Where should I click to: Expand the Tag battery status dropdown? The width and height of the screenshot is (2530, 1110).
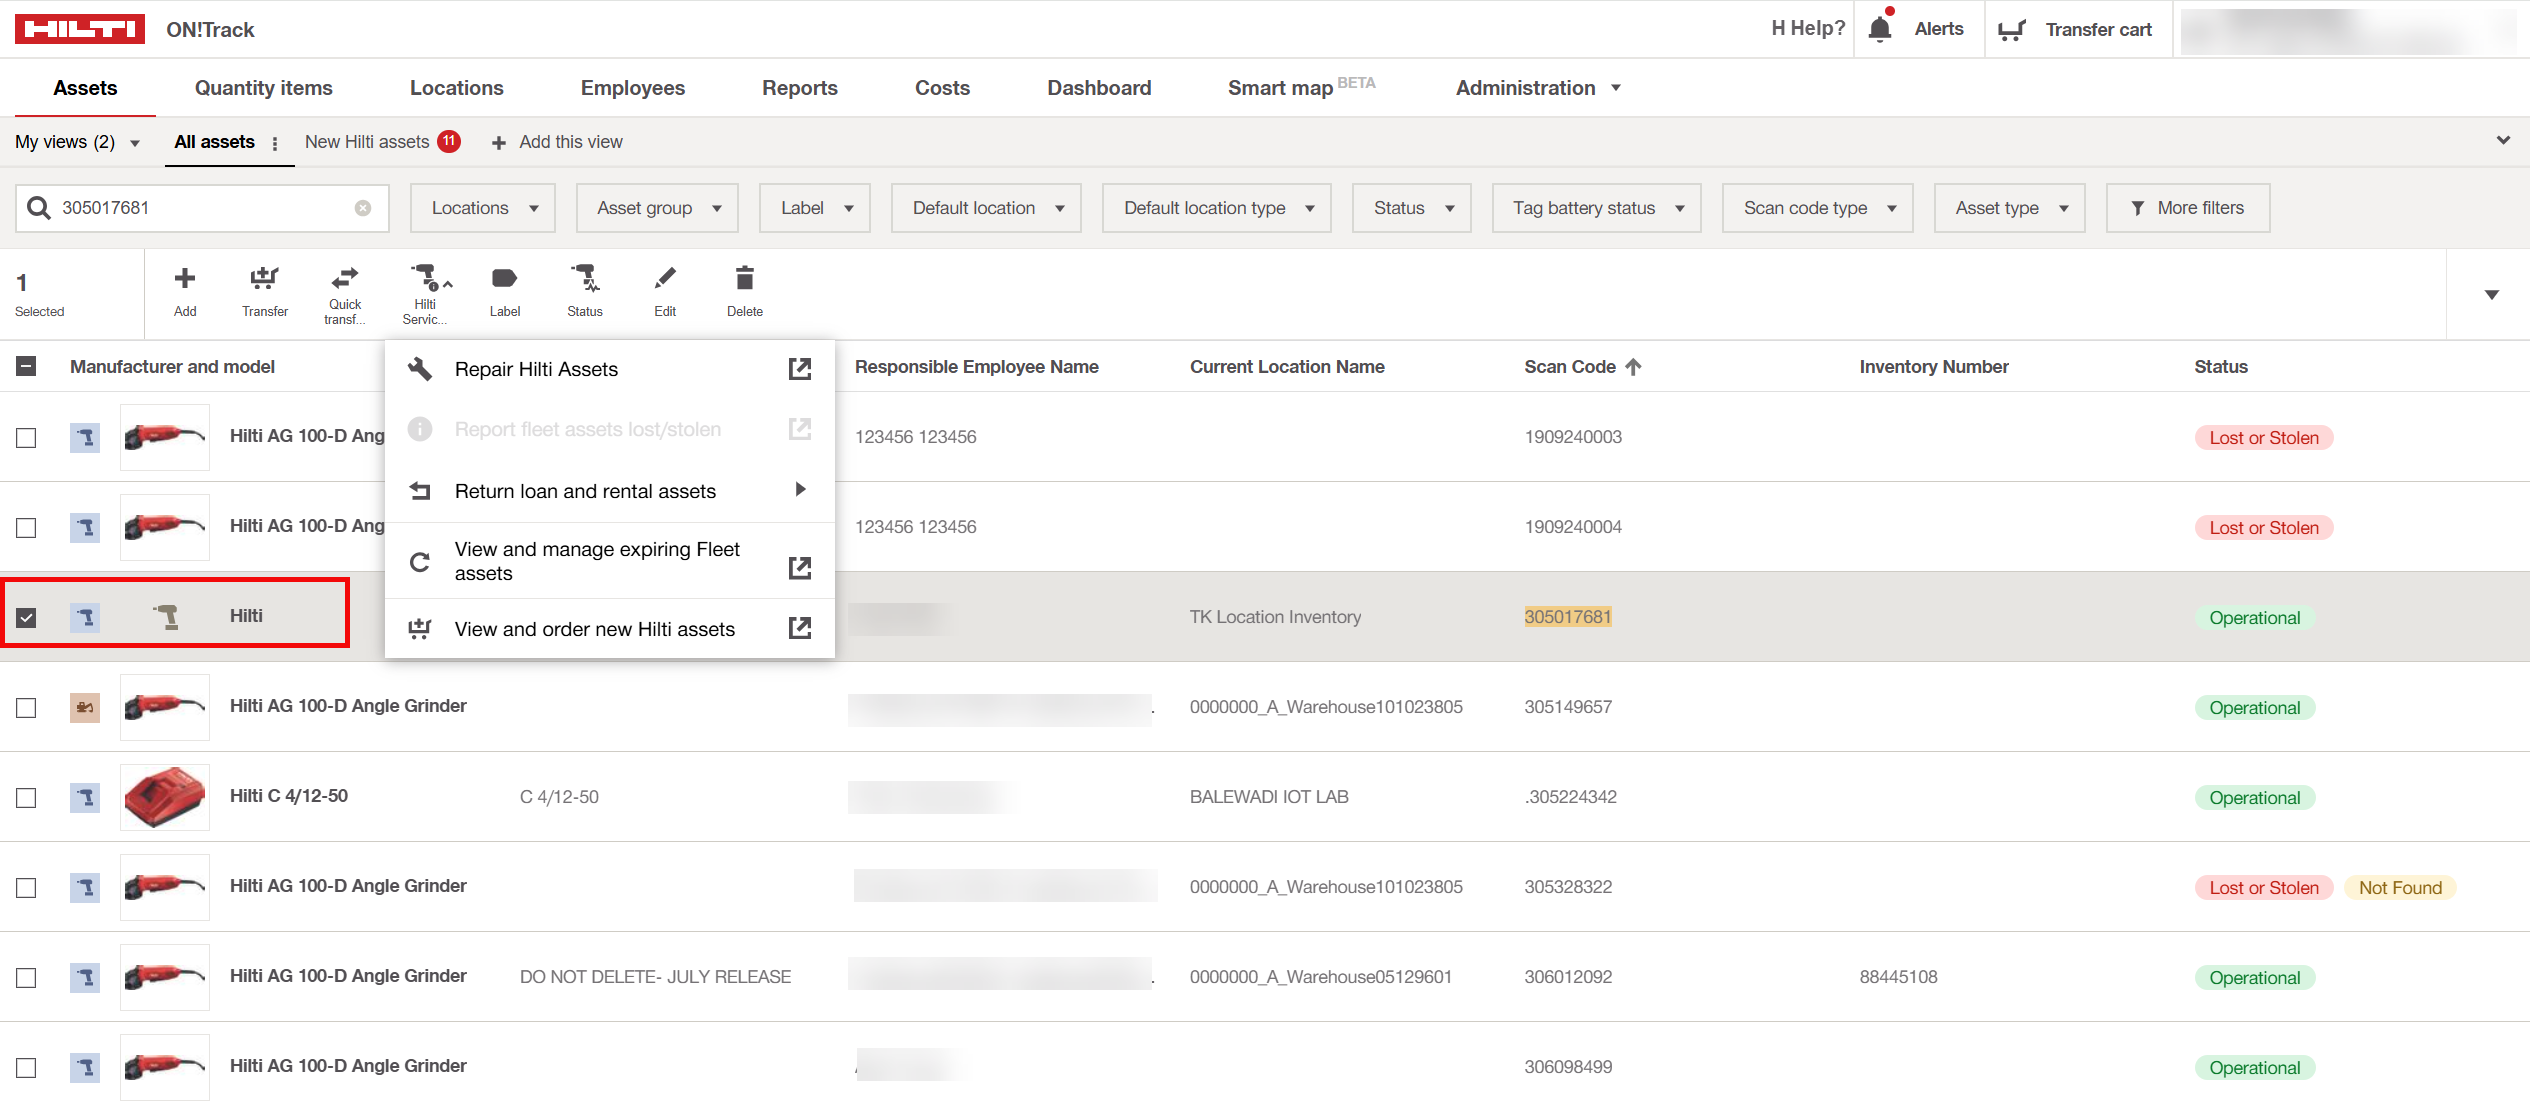1596,208
